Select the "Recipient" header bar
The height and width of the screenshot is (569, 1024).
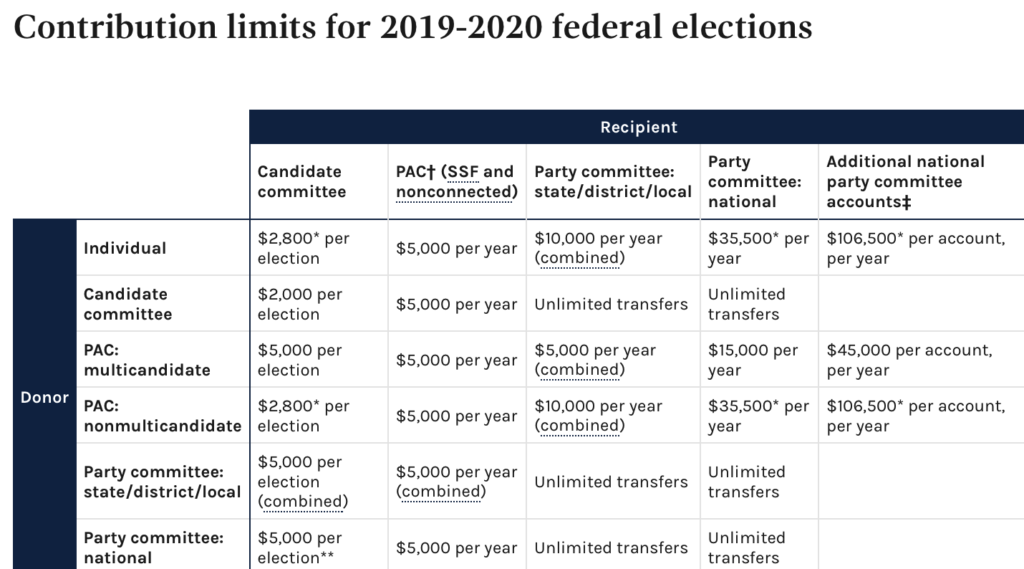coord(637,127)
